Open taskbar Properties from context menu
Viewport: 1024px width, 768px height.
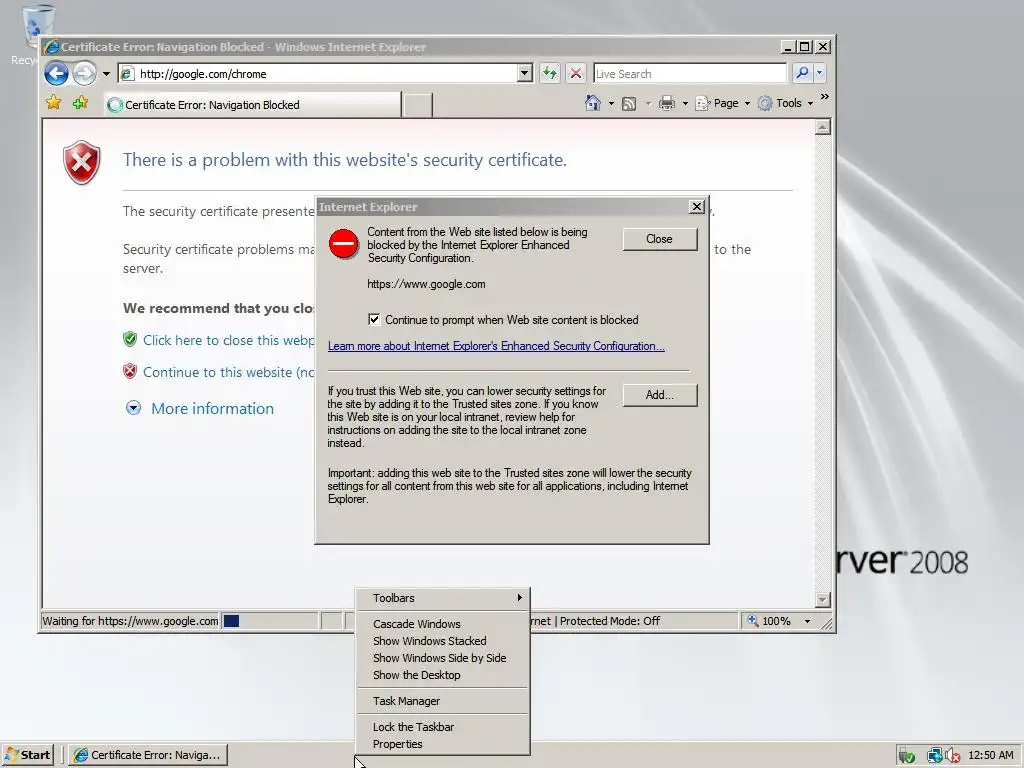click(x=444, y=744)
